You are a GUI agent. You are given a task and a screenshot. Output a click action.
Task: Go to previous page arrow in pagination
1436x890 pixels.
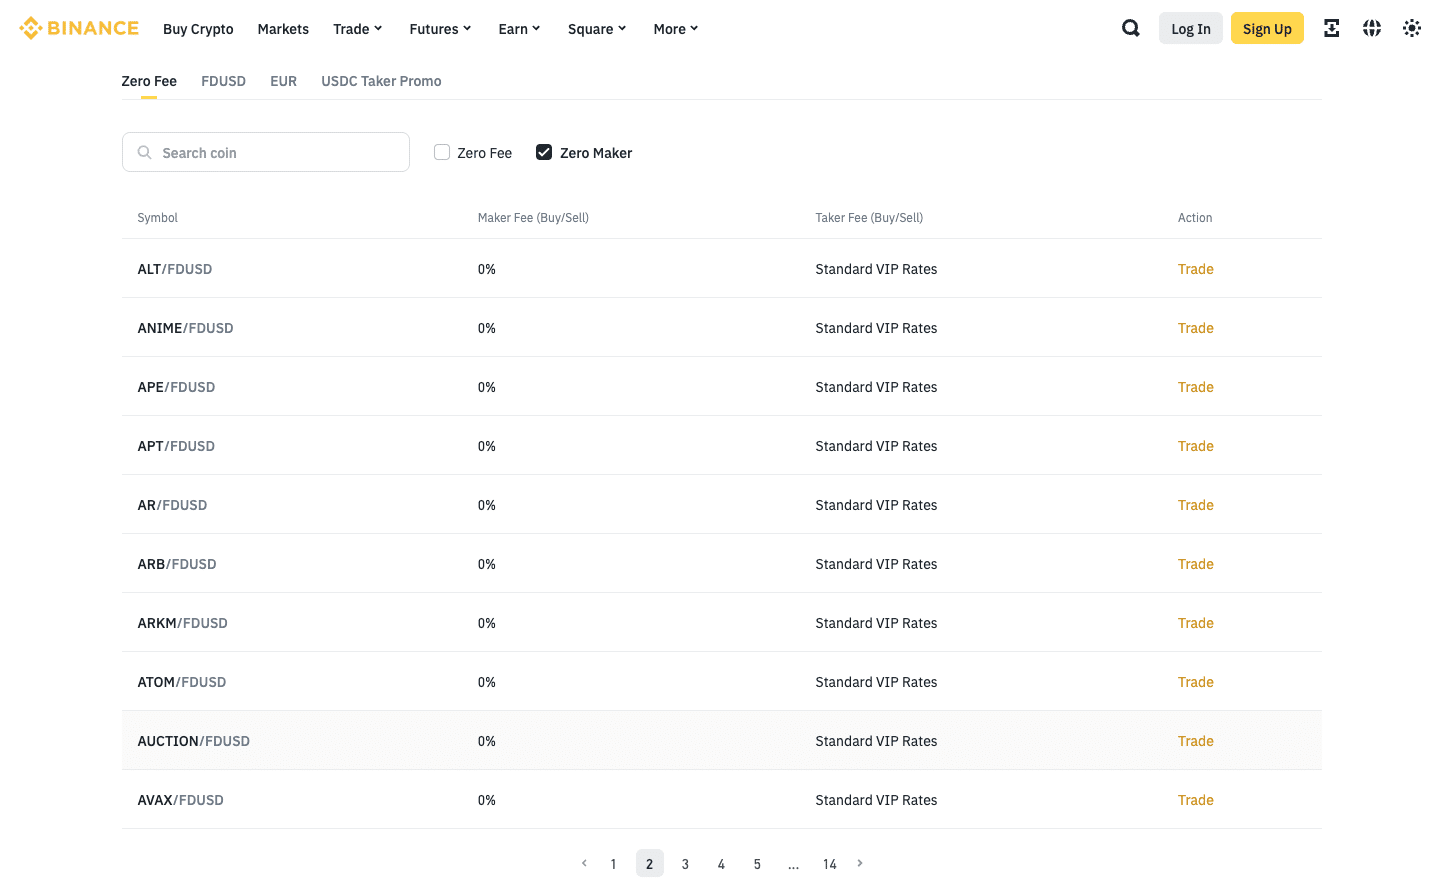tap(584, 863)
